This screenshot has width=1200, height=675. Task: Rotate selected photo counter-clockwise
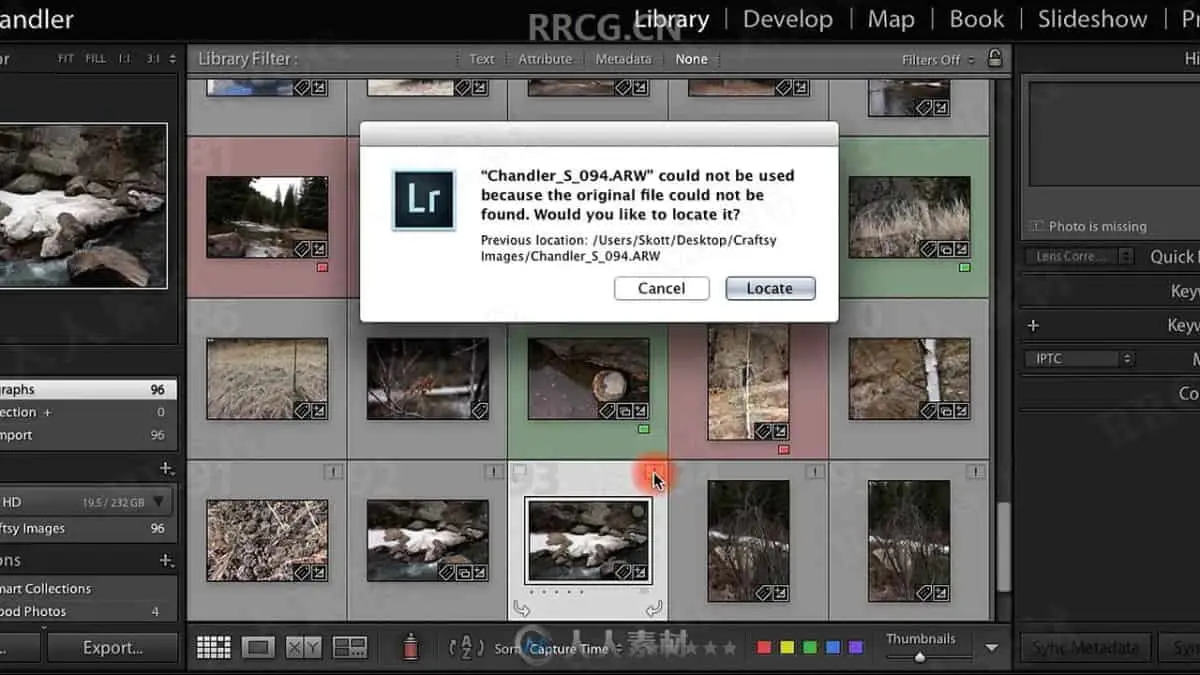521,608
